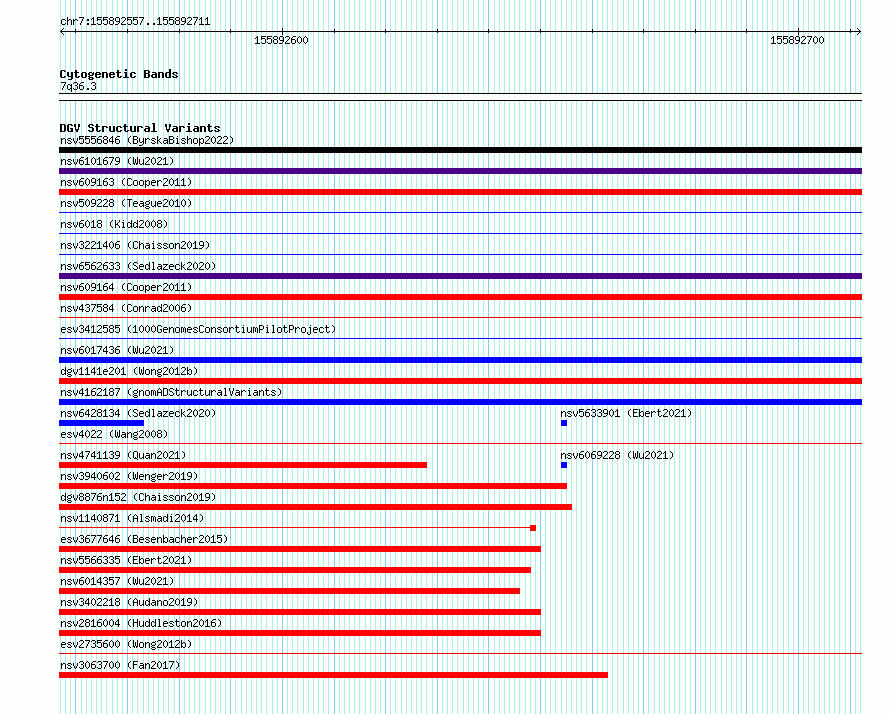This screenshot has width=890, height=714.
Task: Click the 7q36.3 band label
Action: [x=78, y=86]
